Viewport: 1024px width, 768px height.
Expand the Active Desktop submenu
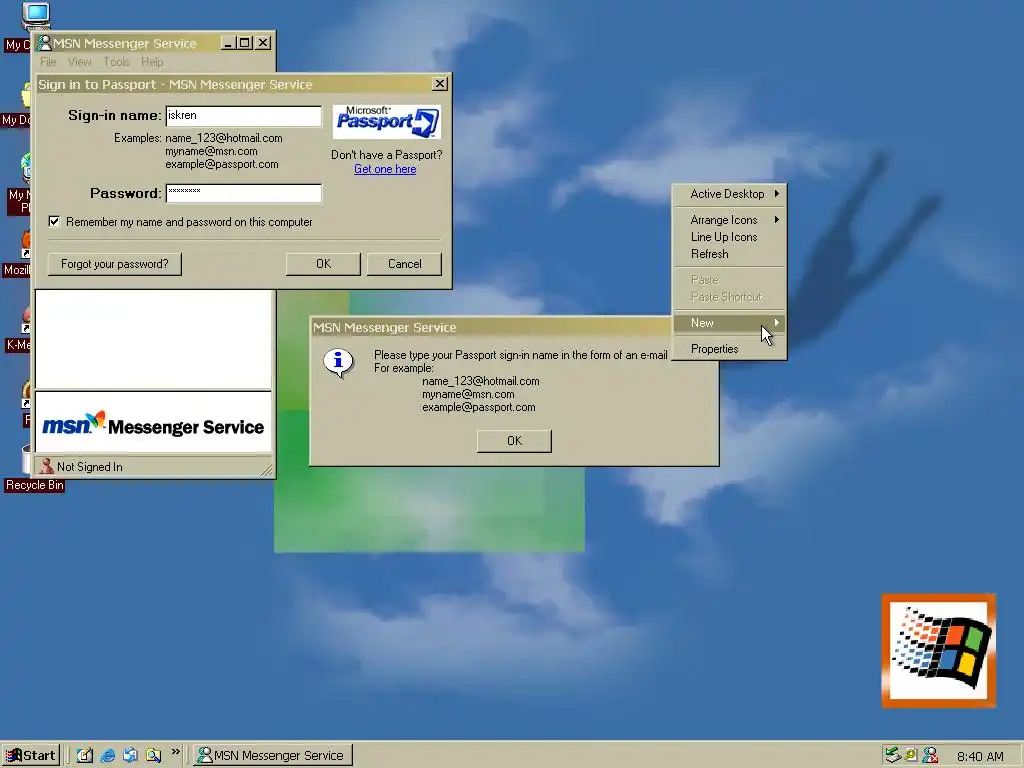tap(729, 194)
